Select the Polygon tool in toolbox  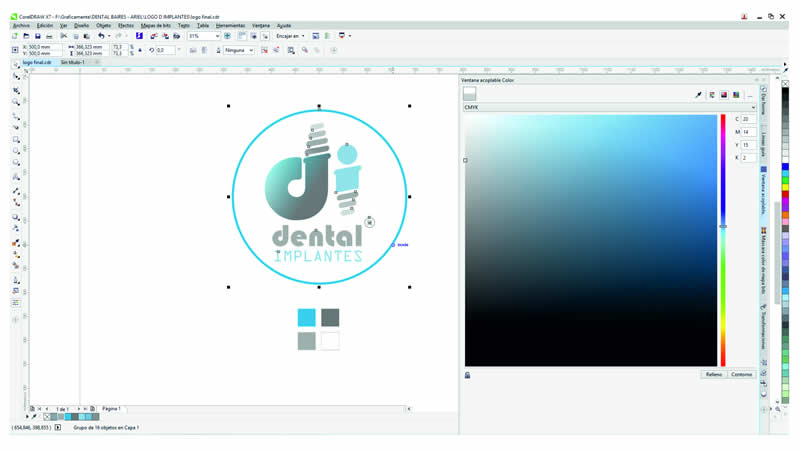16,163
